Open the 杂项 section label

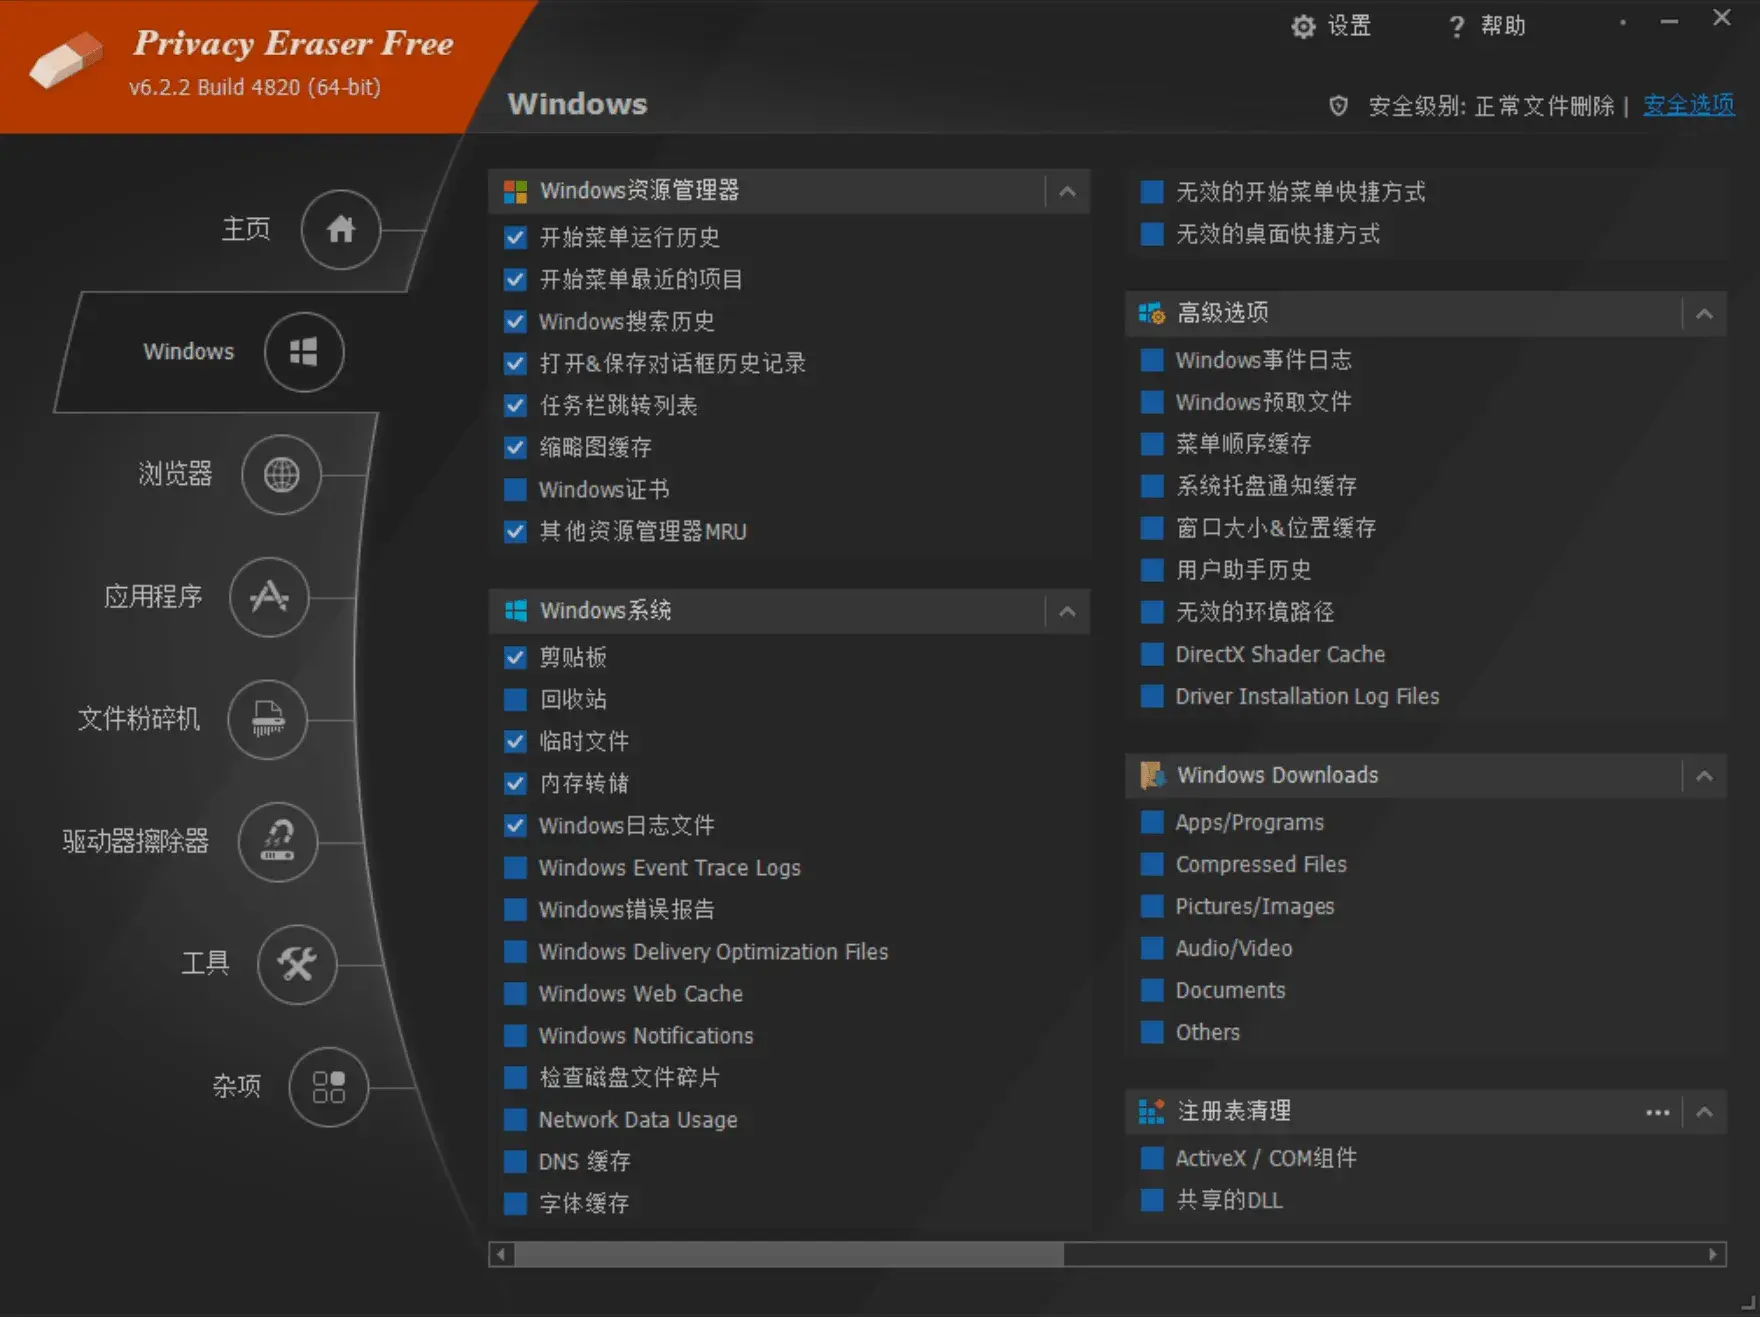(236, 1087)
